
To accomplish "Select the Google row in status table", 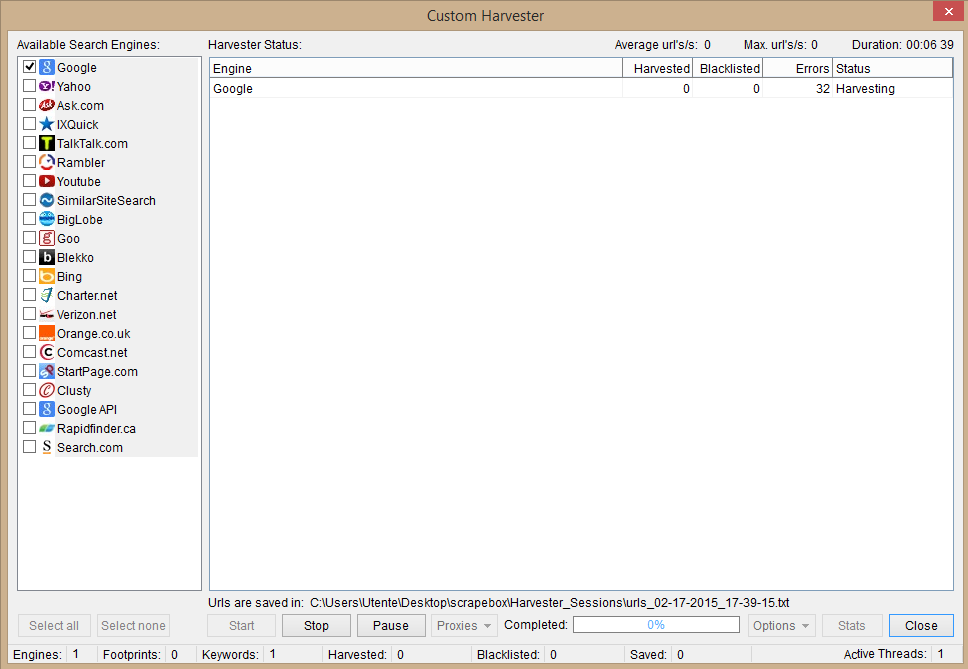I will pyautogui.click(x=581, y=88).
